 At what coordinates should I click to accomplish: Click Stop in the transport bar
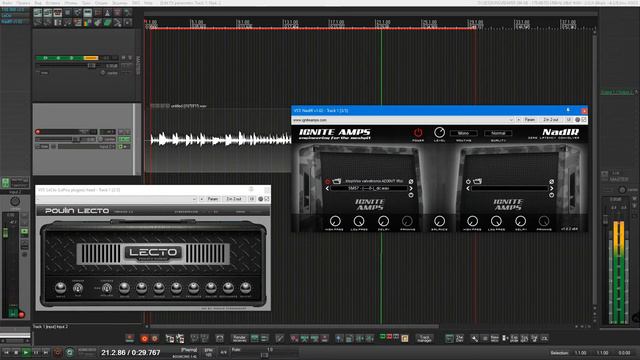(16, 352)
